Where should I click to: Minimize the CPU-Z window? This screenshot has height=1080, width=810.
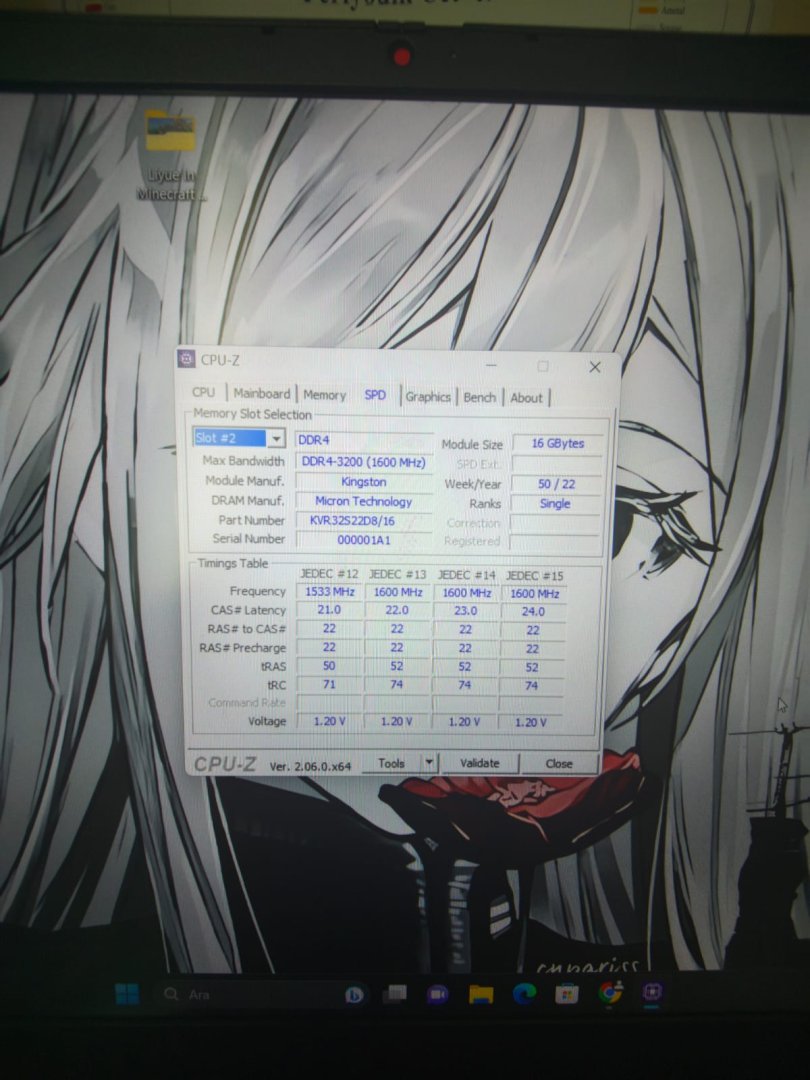coord(491,365)
